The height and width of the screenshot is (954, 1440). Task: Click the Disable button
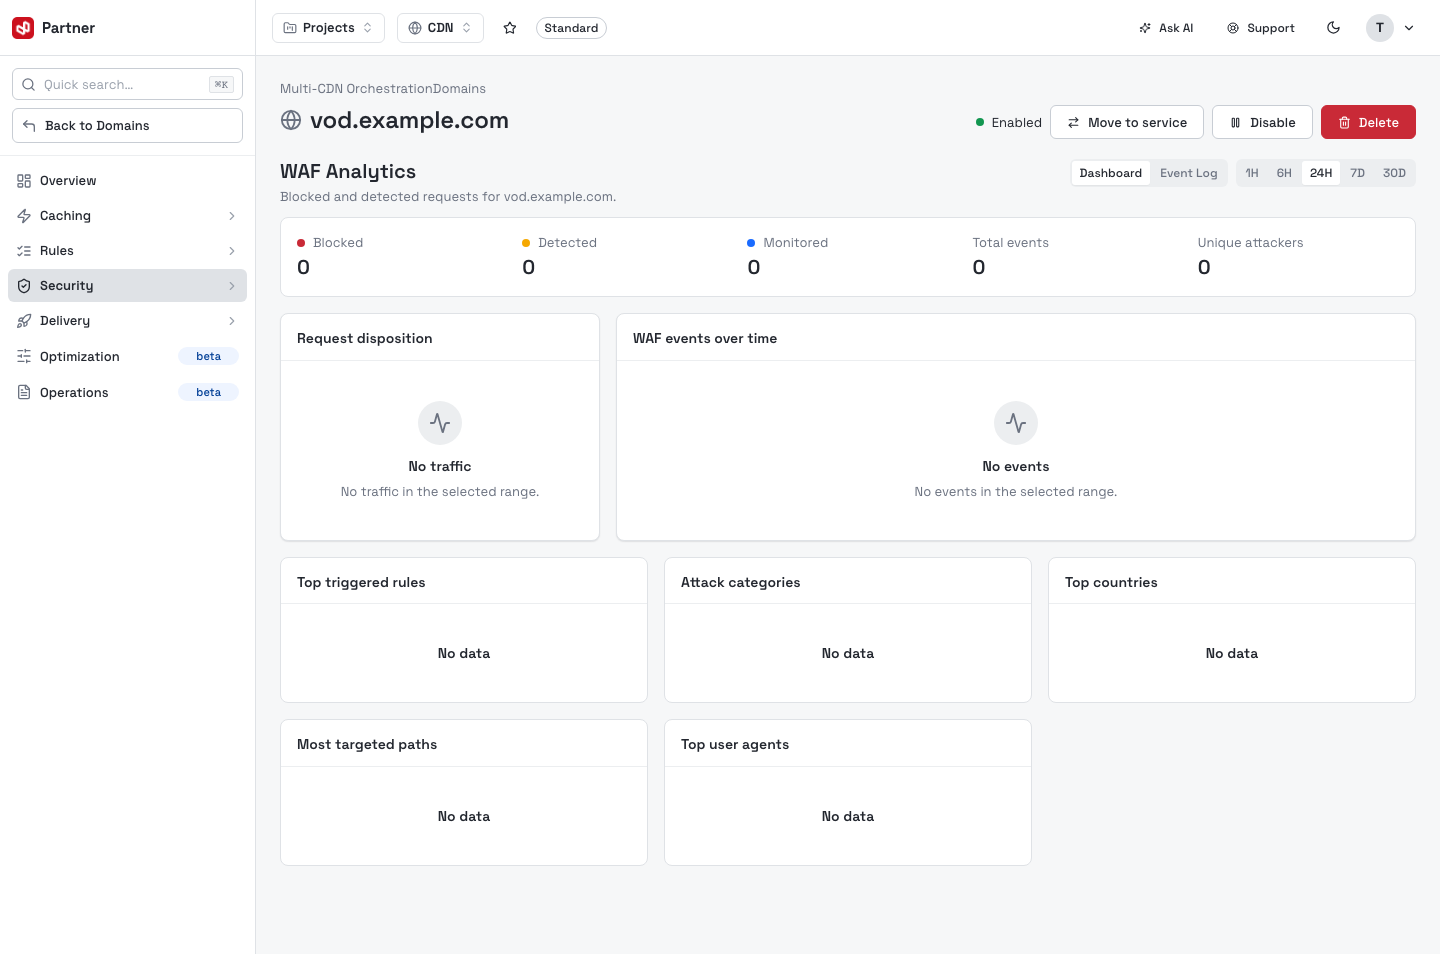pyautogui.click(x=1262, y=122)
